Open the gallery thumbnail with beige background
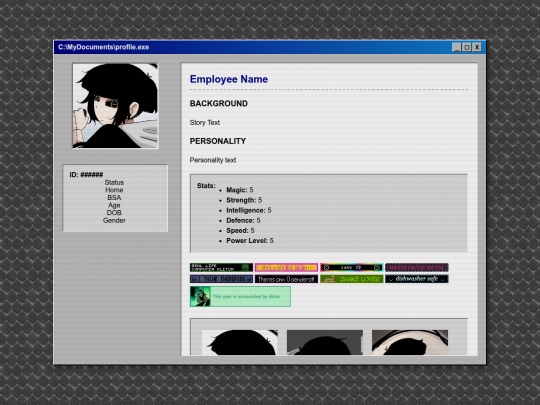 point(410,342)
